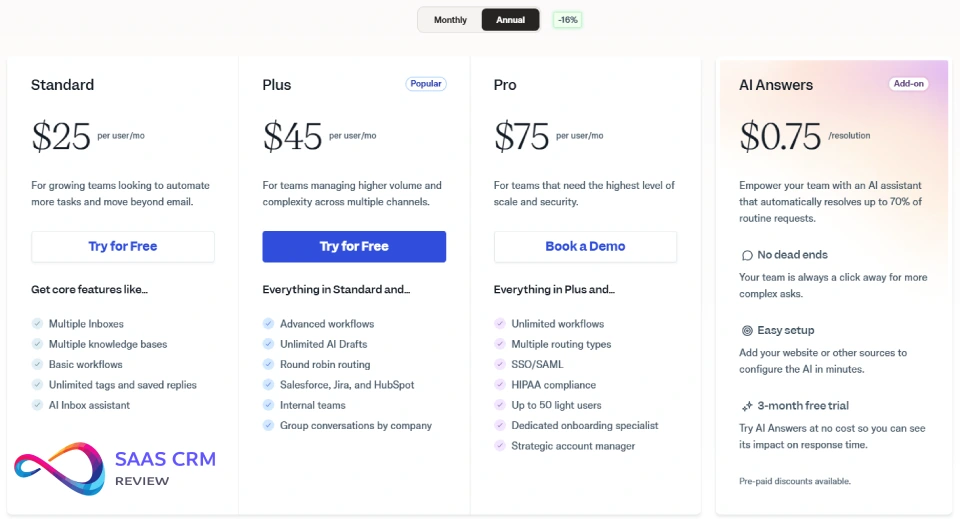Screen dimensions: 960x519
Task: Click the Popular badge on Plus plan
Action: click(x=426, y=84)
